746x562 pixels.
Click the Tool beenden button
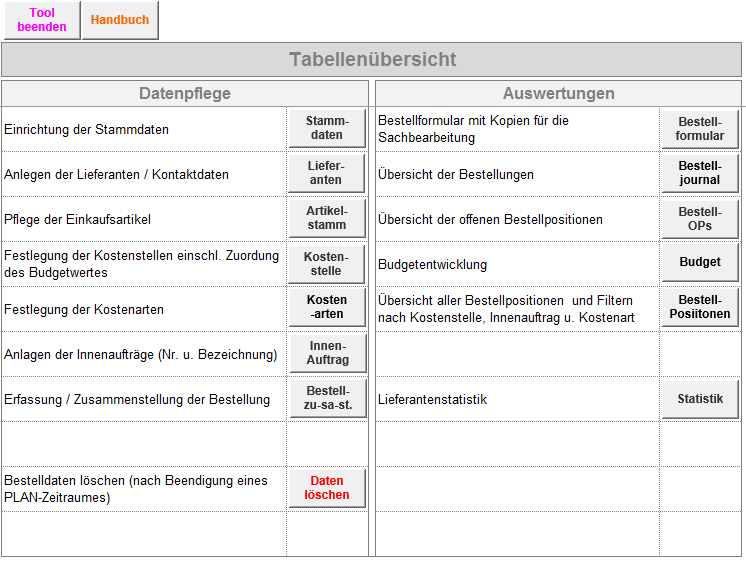pyautogui.click(x=41, y=20)
